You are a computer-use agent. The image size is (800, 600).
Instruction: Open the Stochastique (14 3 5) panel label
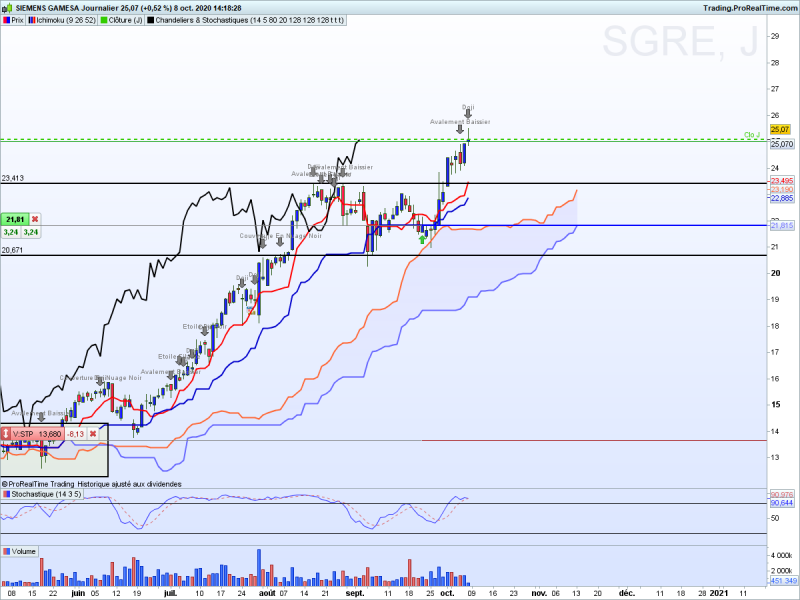pos(42,494)
